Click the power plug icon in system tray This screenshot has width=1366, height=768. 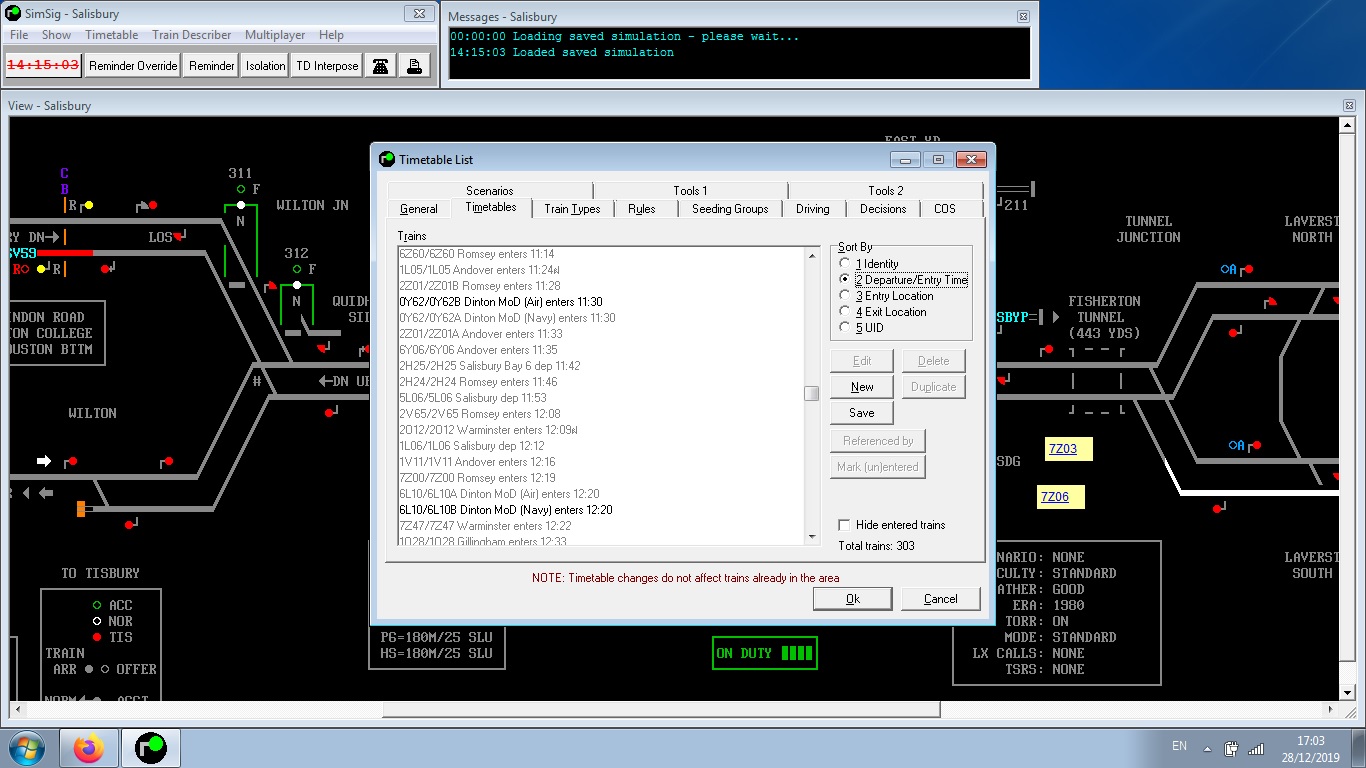coord(1231,748)
